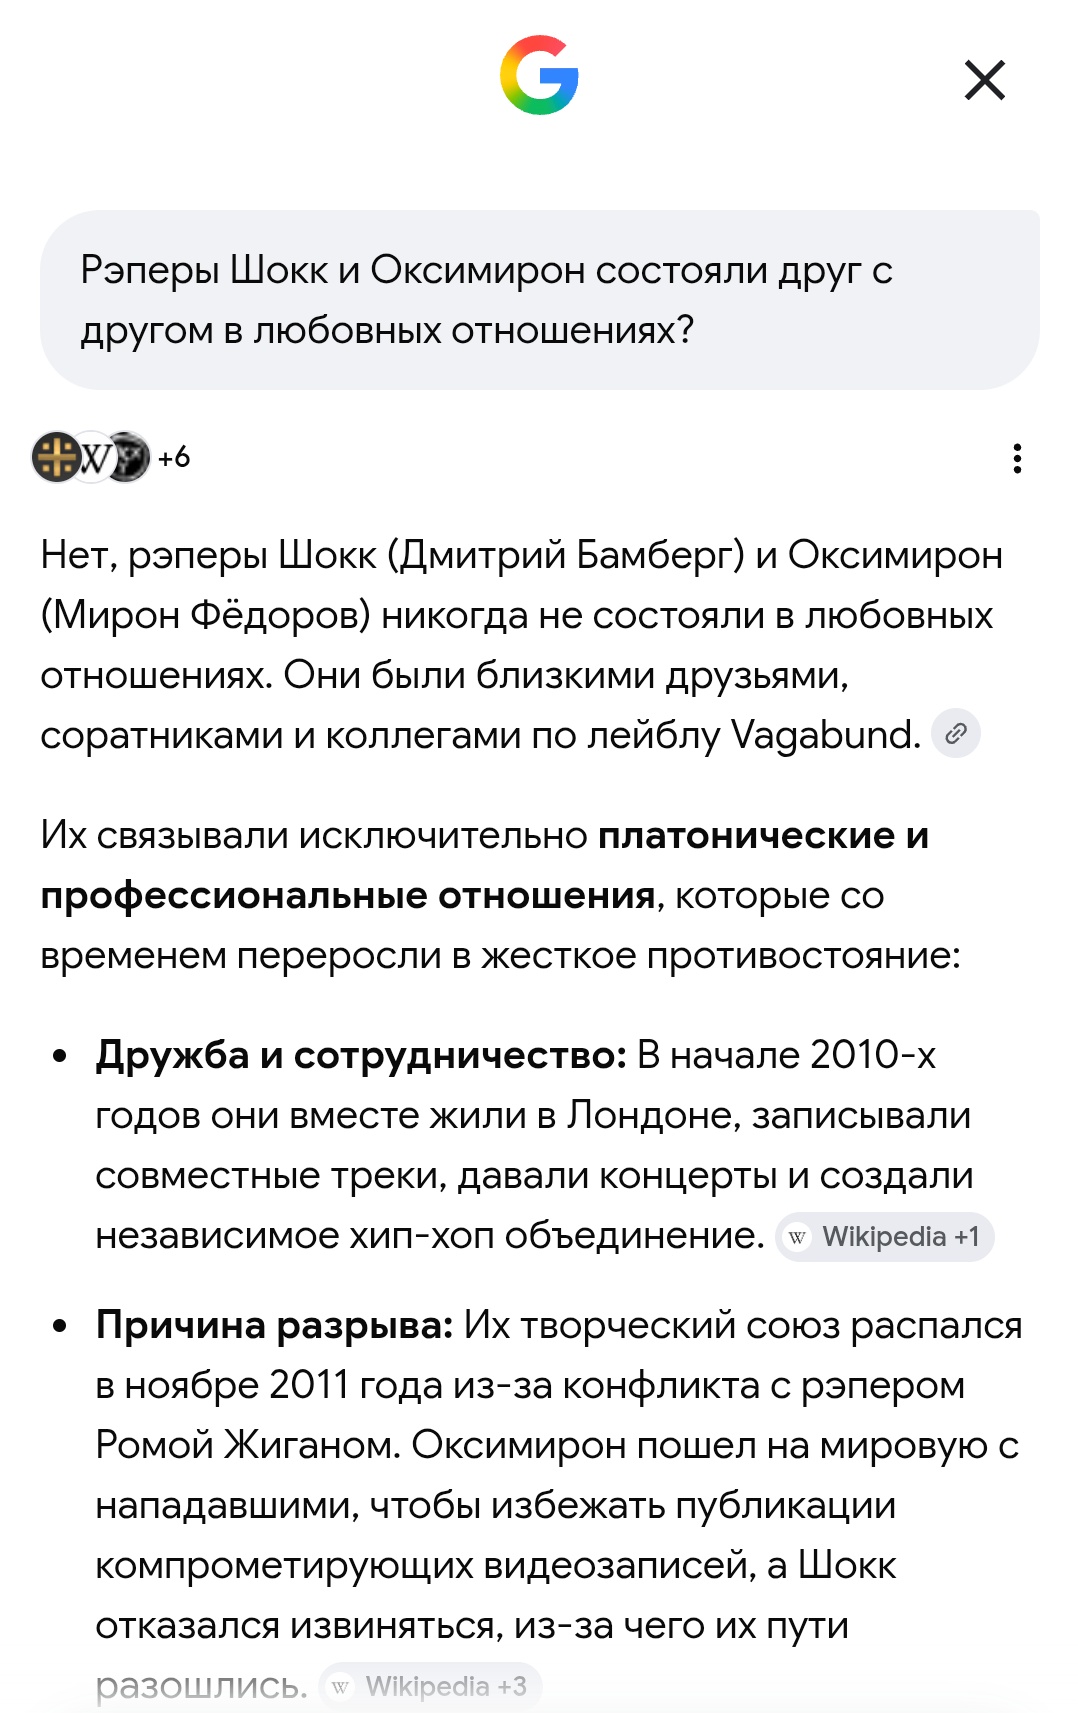1078x1713 pixels.
Task: Tap the query bubble about Шокк и Оксимирон
Action: (x=540, y=300)
